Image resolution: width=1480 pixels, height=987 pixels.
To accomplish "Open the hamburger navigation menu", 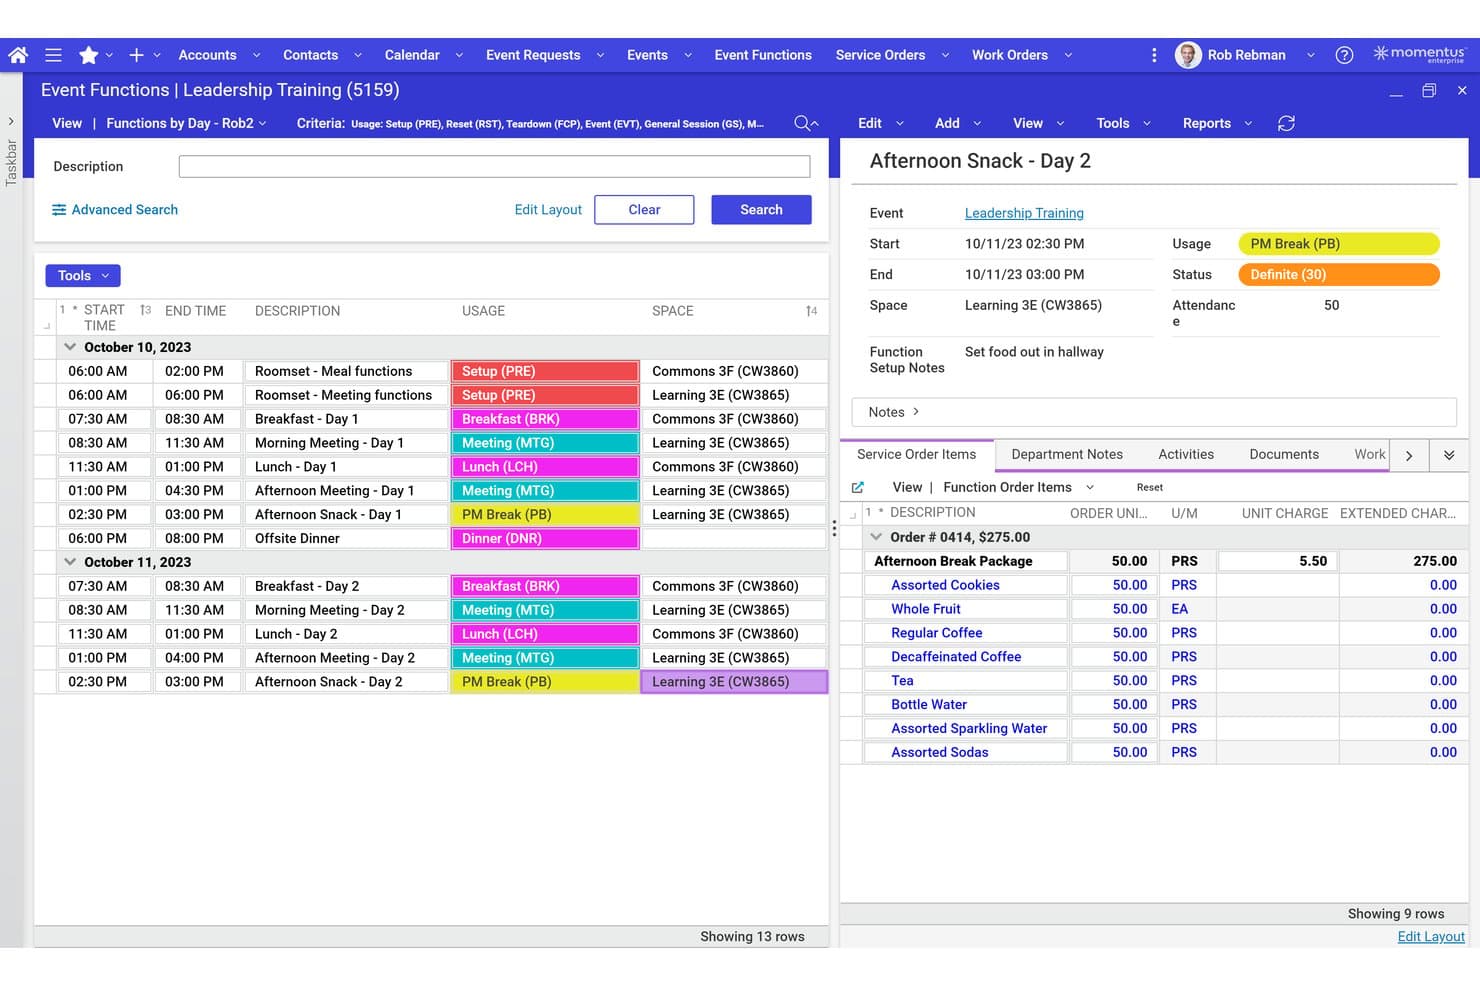I will tap(54, 55).
